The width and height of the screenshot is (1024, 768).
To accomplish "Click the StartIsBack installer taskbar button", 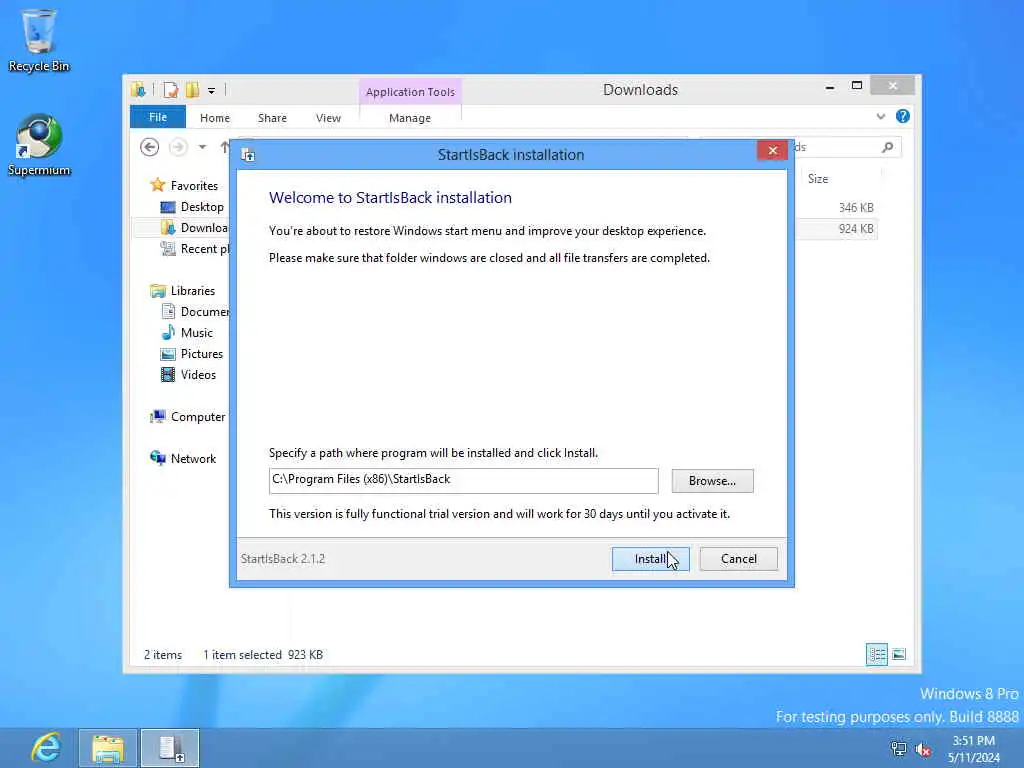I will pyautogui.click(x=170, y=748).
